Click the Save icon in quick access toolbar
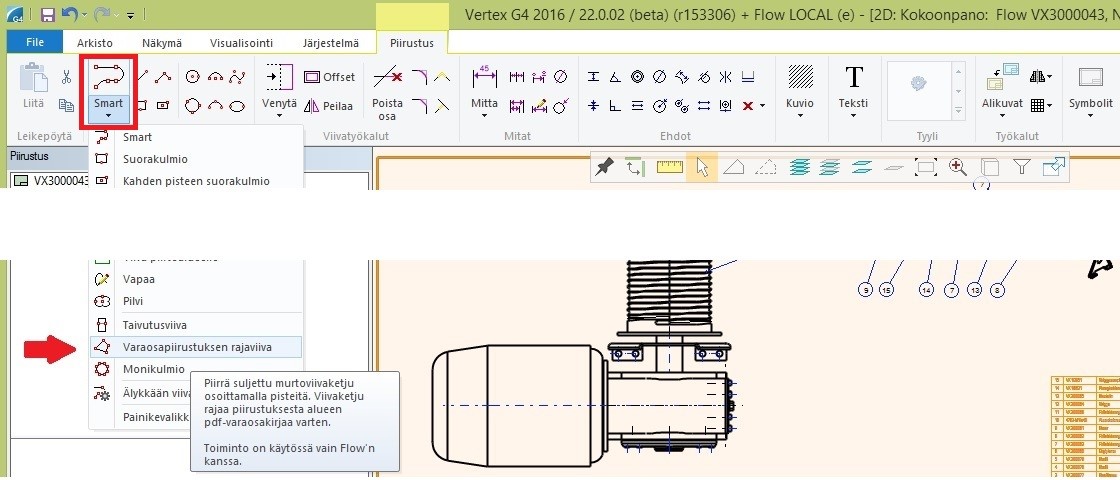Image resolution: width=1120 pixels, height=480 pixels. point(48,15)
